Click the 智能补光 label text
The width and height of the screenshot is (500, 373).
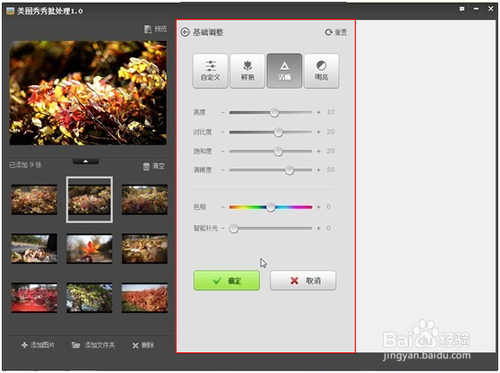[205, 228]
